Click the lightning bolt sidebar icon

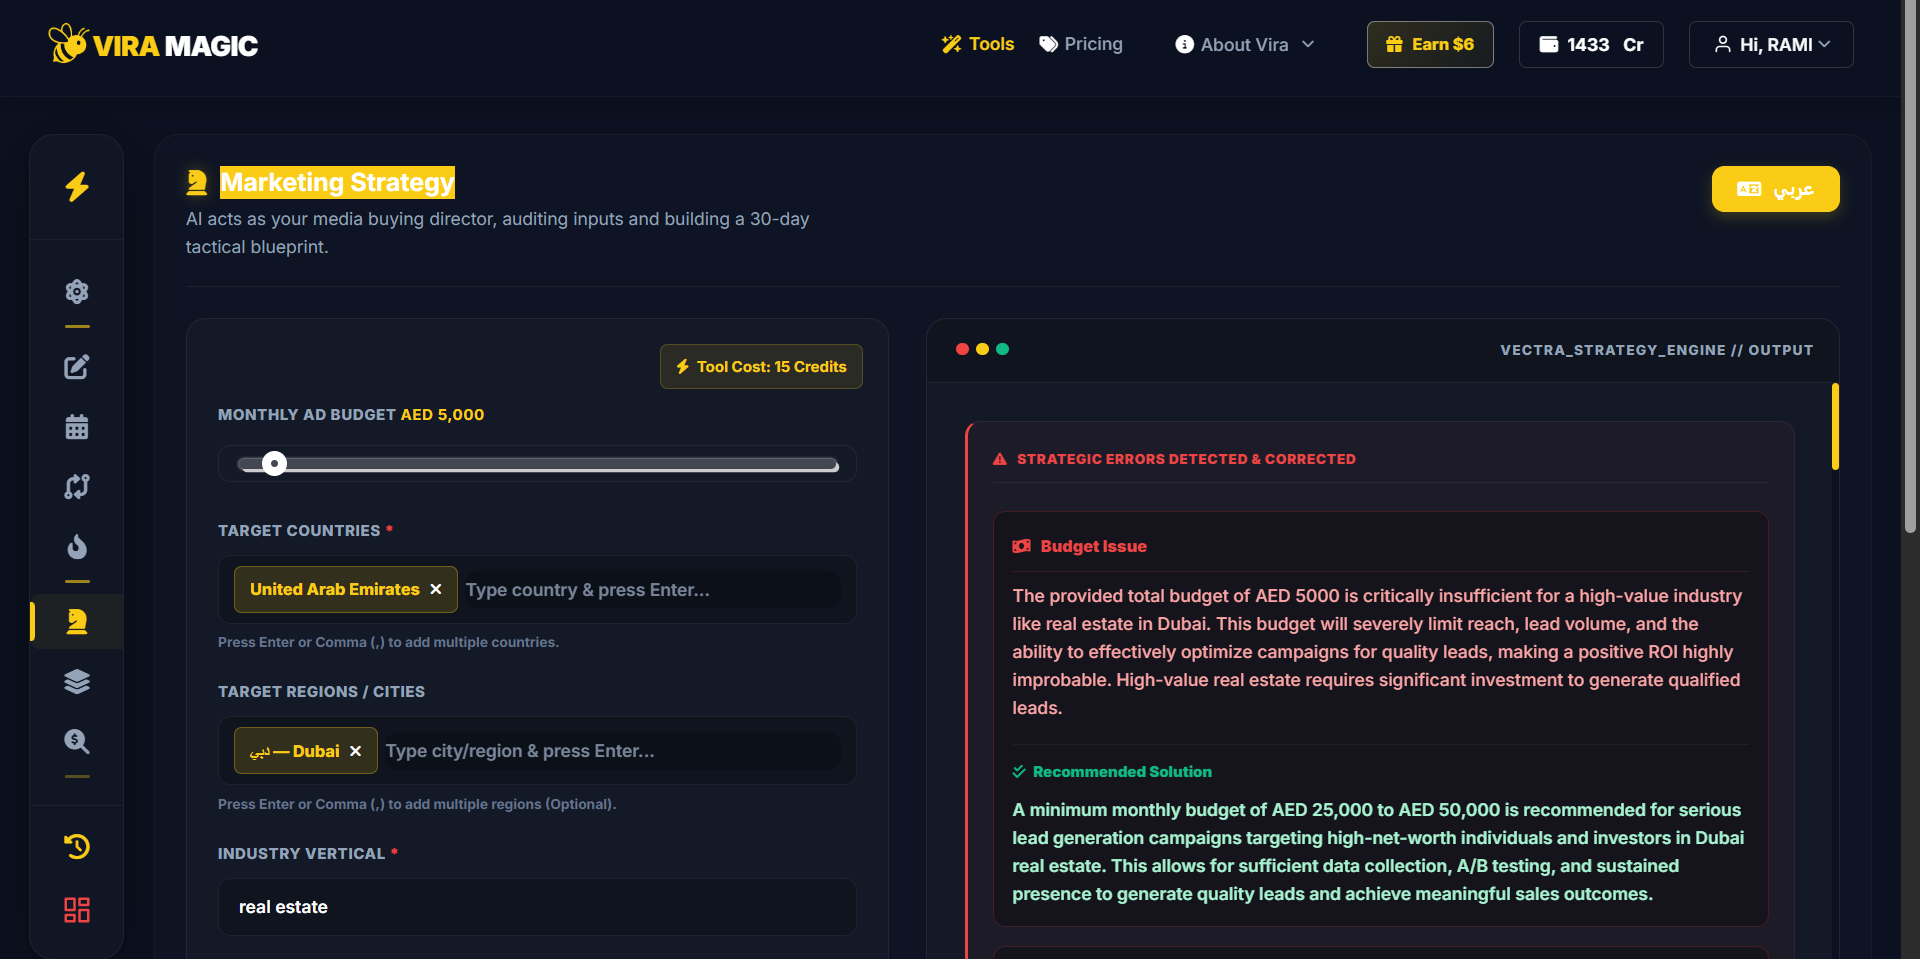77,187
